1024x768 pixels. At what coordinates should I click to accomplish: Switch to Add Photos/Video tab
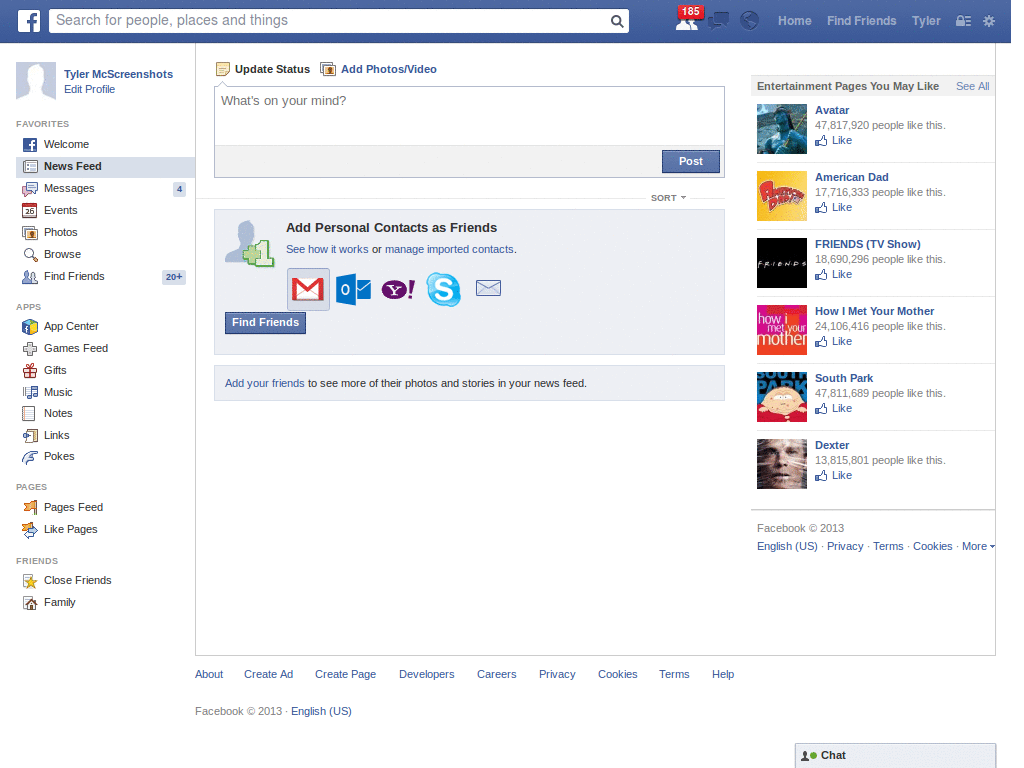coord(379,69)
